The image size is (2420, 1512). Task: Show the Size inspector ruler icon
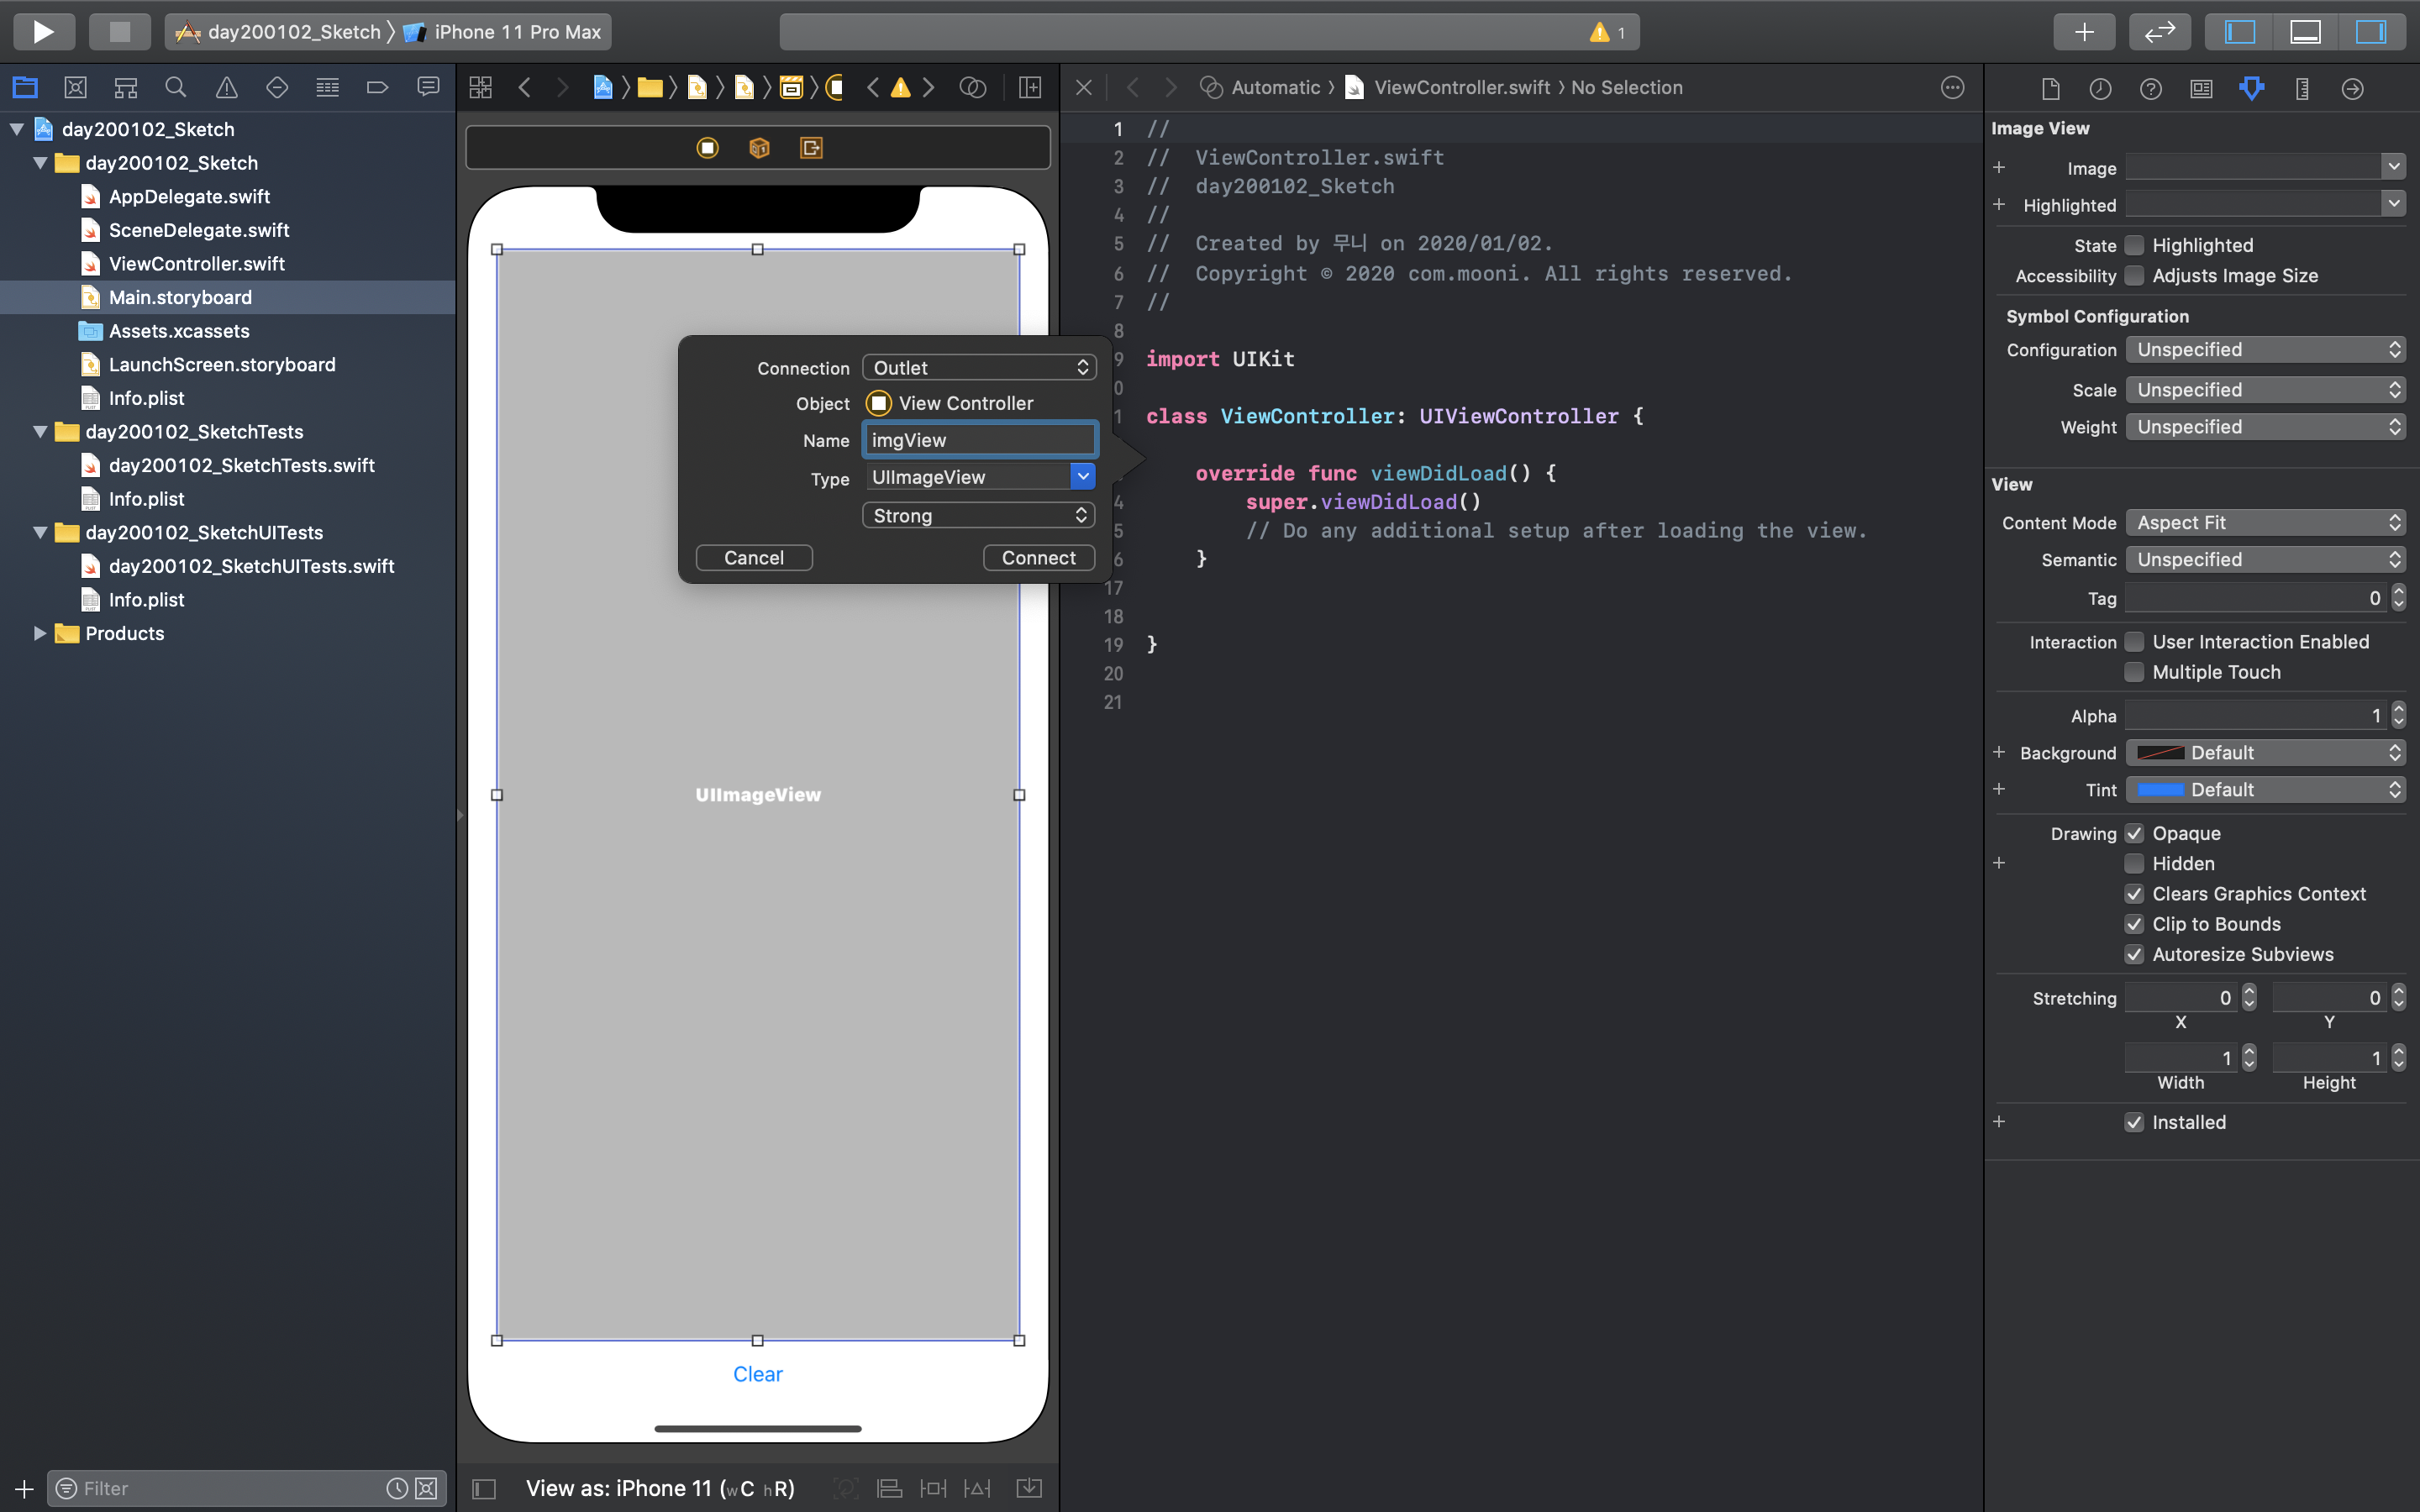click(2302, 89)
